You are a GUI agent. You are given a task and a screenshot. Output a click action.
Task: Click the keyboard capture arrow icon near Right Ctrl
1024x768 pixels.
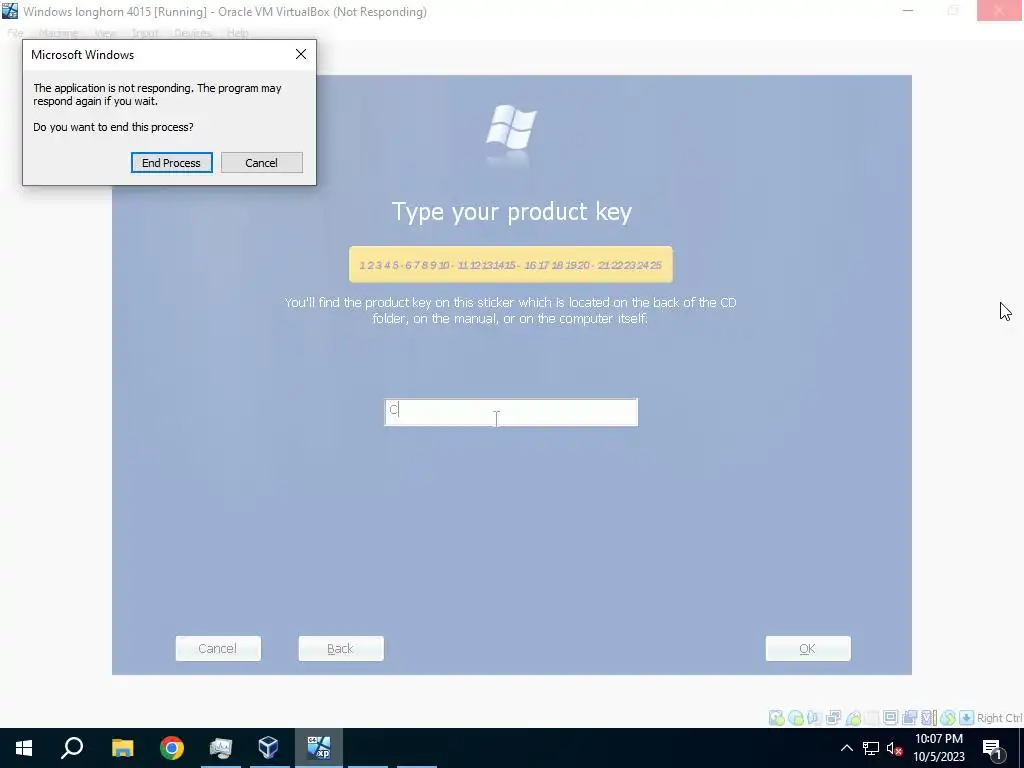[x=966, y=718]
